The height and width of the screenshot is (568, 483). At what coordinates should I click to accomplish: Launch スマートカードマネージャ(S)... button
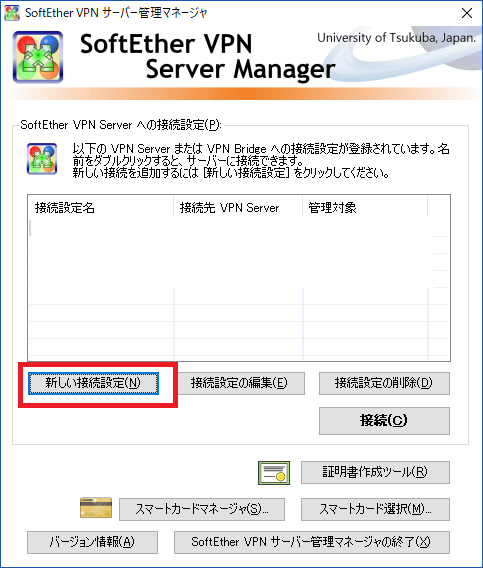click(x=202, y=509)
